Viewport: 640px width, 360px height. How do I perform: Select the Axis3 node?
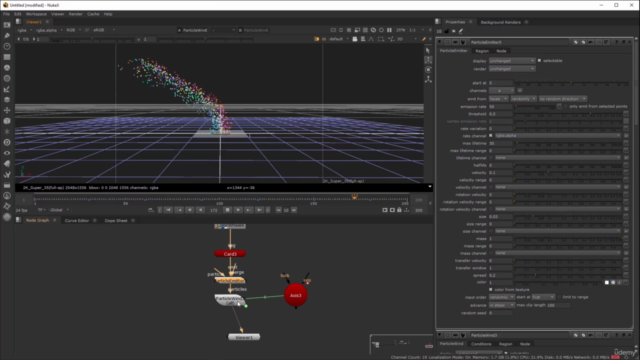tap(296, 295)
